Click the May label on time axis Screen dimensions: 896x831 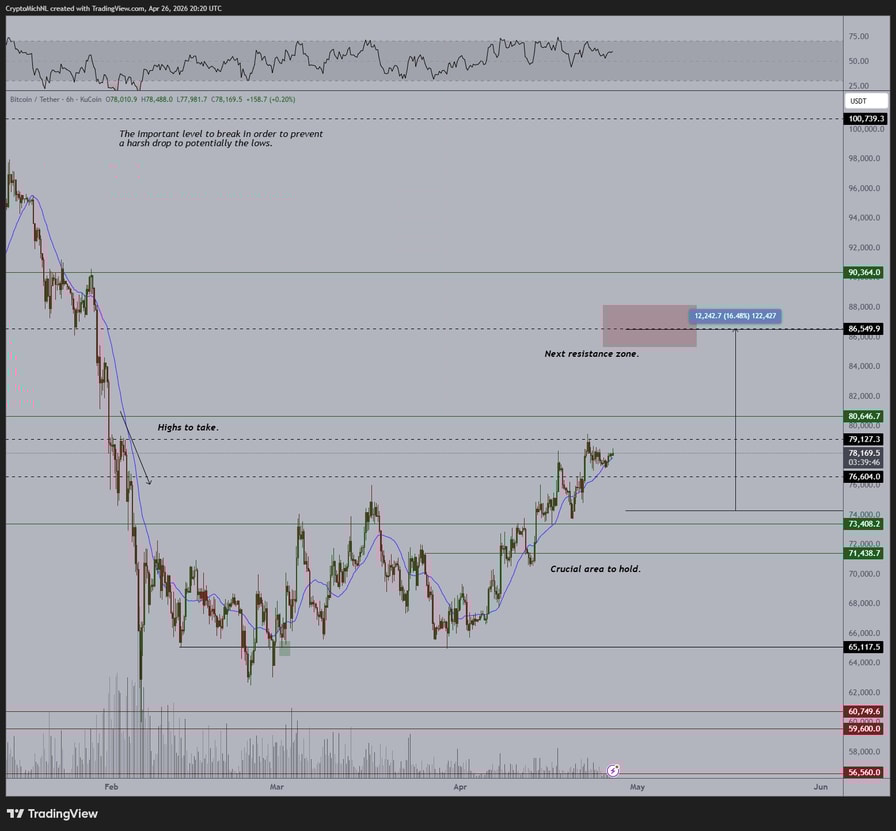[x=637, y=787]
